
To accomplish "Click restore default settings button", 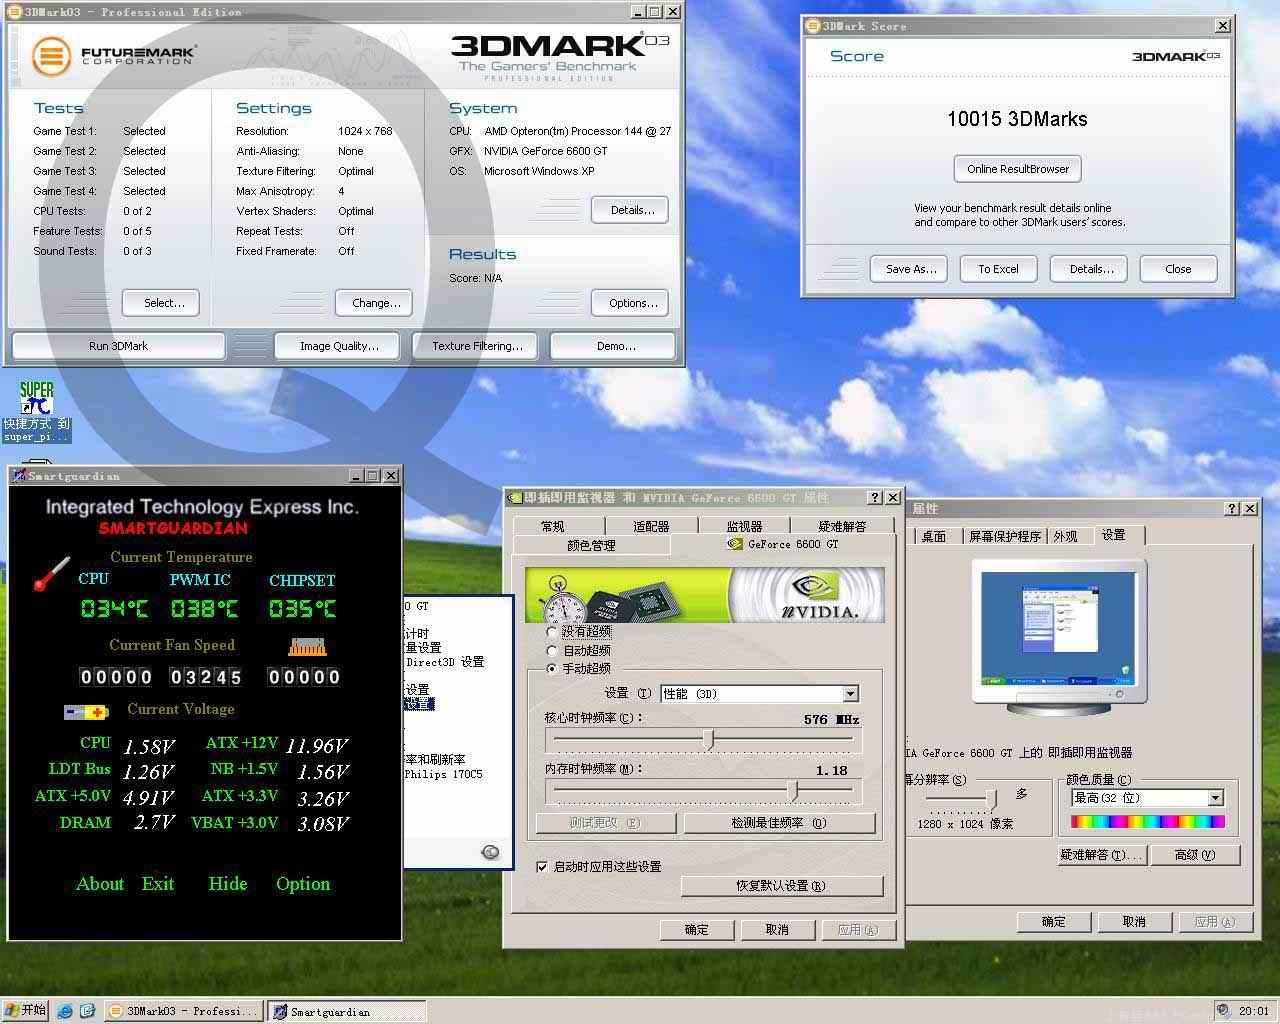I will pyautogui.click(x=781, y=886).
